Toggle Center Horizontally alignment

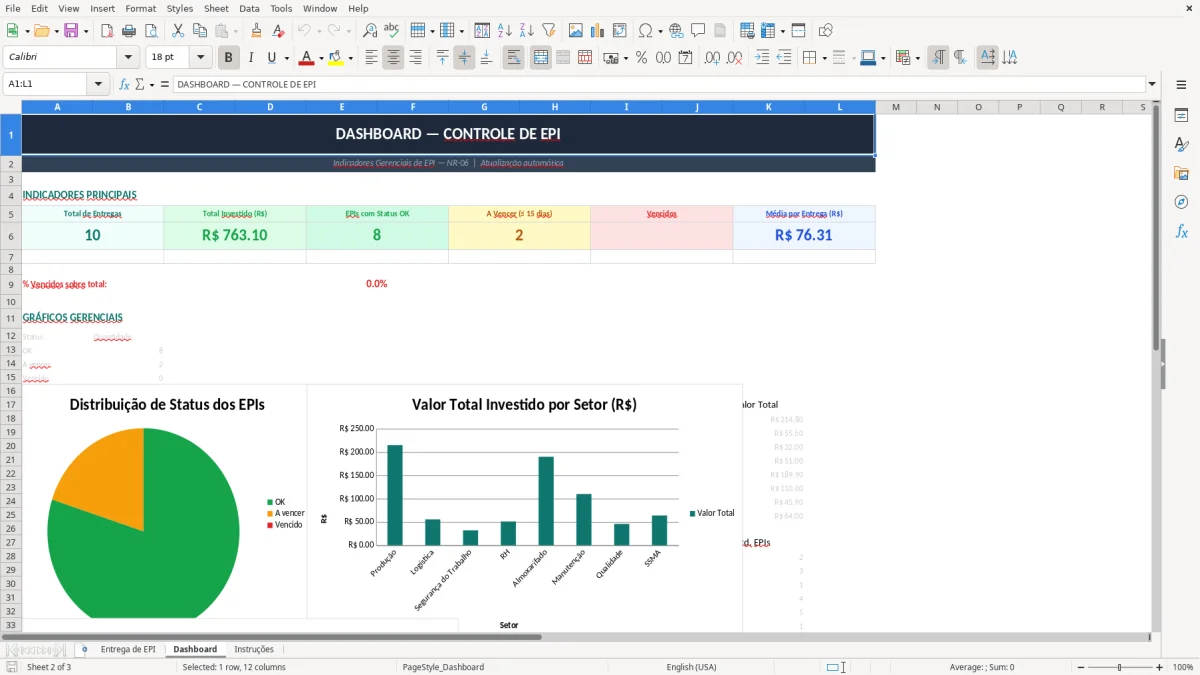[x=393, y=58]
